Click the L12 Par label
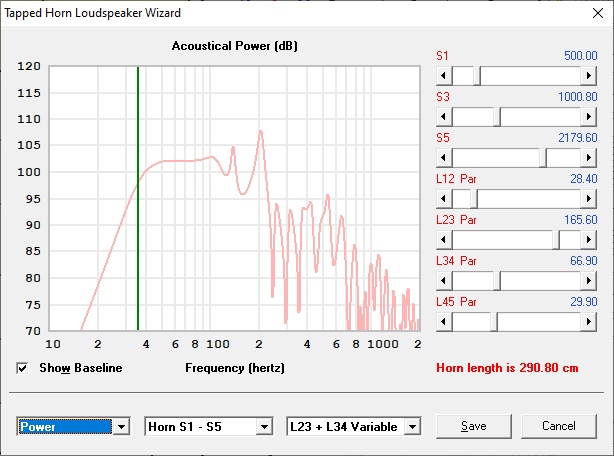The height and width of the screenshot is (456, 614). click(456, 179)
